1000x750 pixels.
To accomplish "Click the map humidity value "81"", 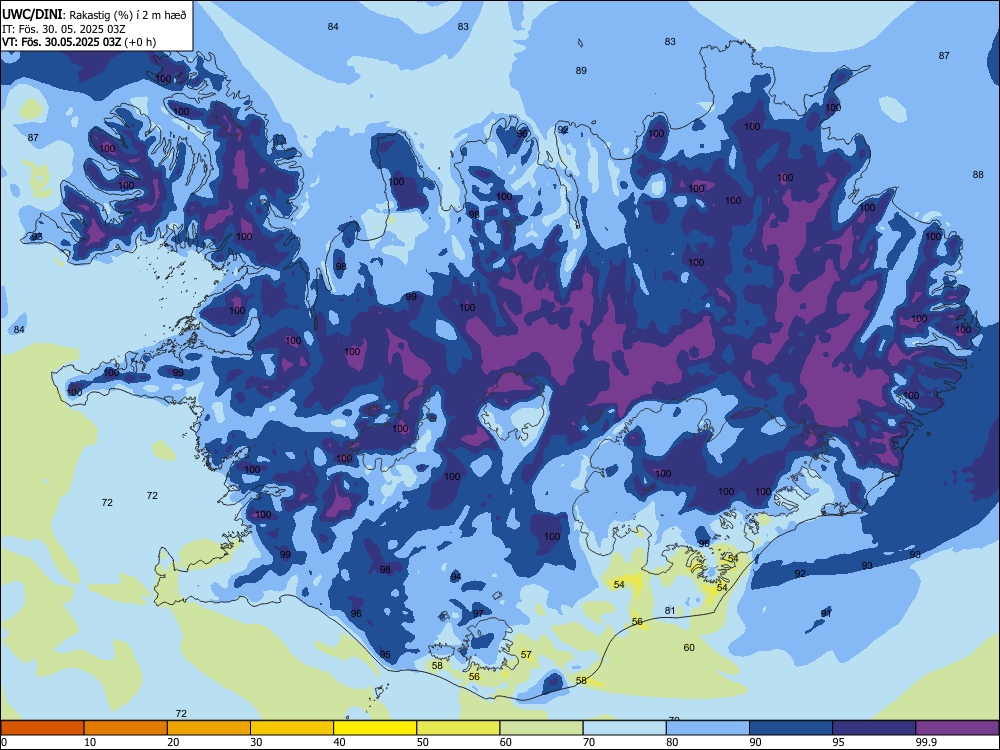I will [670, 610].
